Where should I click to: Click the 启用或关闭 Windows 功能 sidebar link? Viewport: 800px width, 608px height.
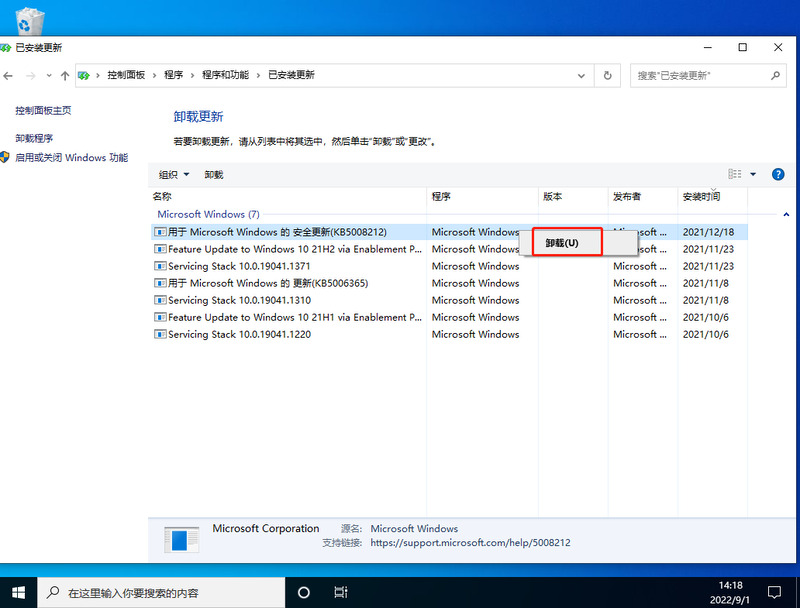tap(68, 157)
